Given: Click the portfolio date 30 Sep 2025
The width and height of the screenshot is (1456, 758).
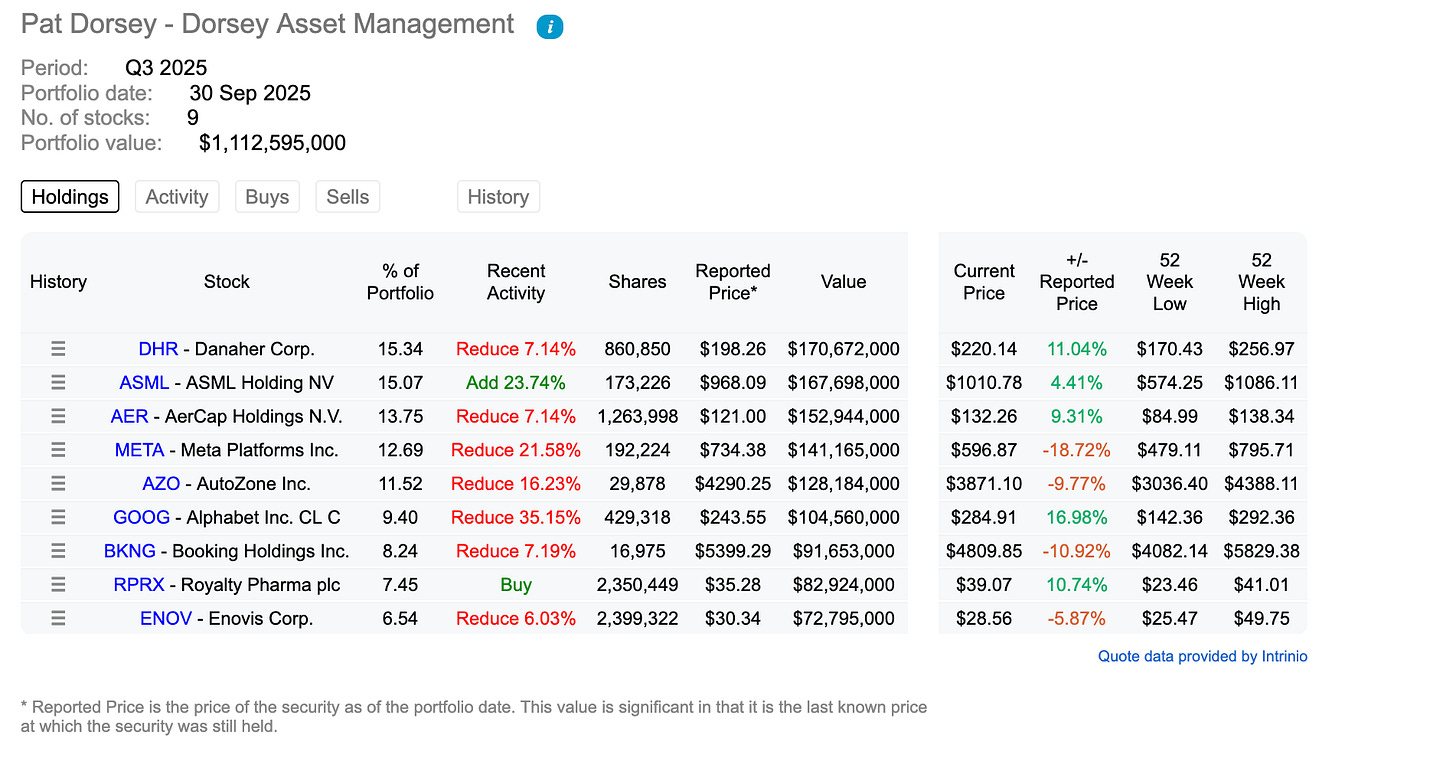Looking at the screenshot, I should (x=250, y=93).
